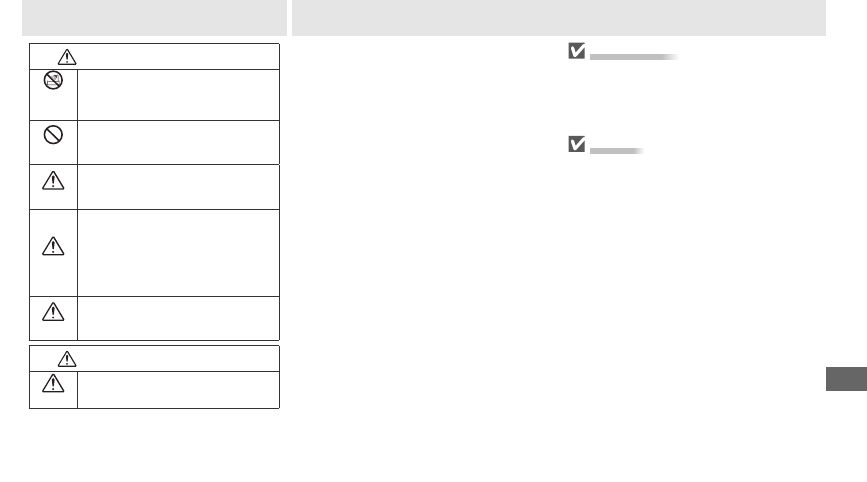Click the empty cell in the second table's body row

pos(179,390)
